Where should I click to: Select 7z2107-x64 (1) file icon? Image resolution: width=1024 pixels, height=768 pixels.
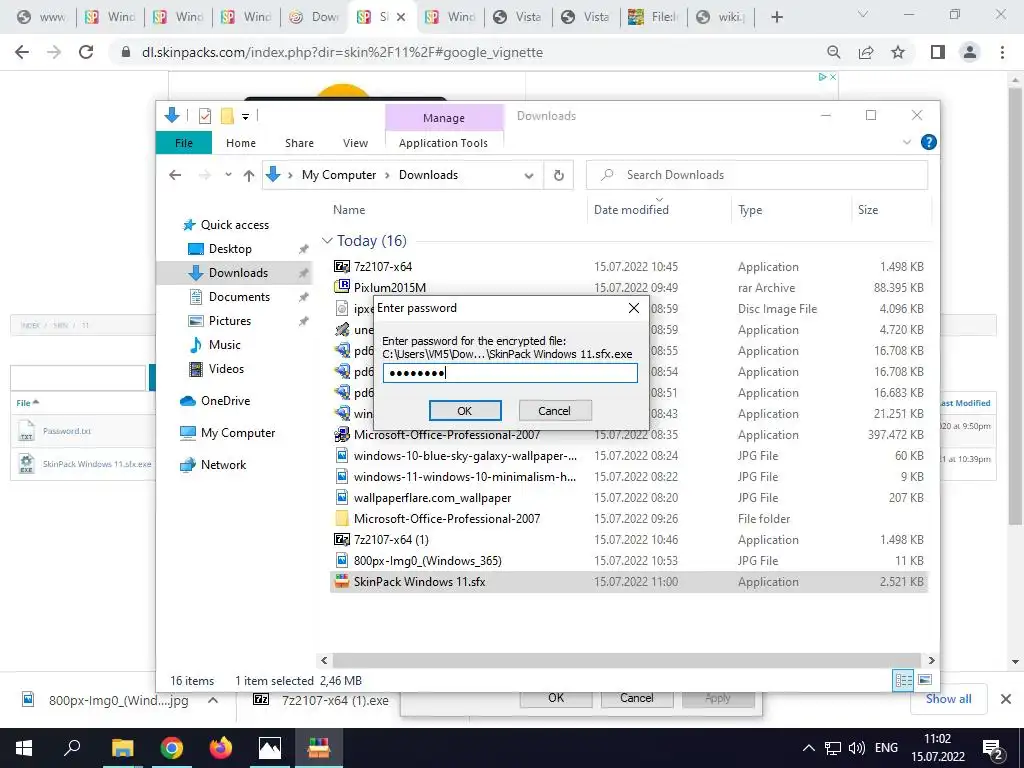click(x=342, y=539)
